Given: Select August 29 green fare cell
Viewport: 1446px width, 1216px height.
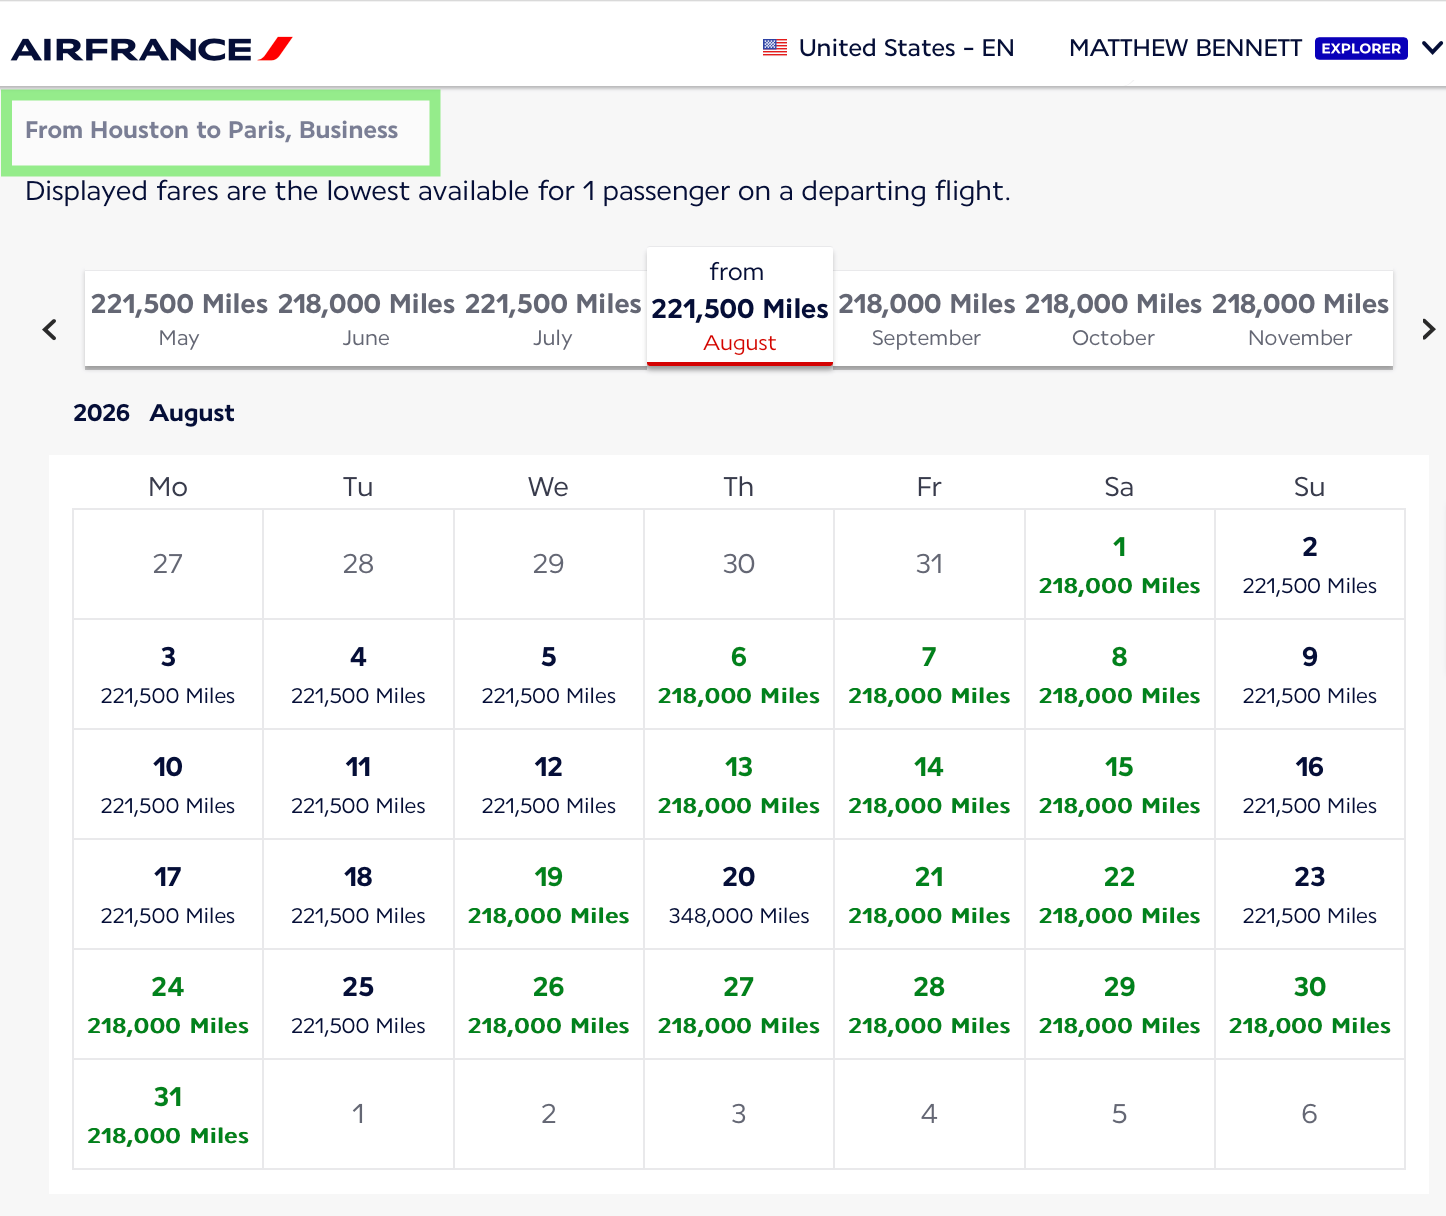Looking at the screenshot, I should coord(1120,1004).
